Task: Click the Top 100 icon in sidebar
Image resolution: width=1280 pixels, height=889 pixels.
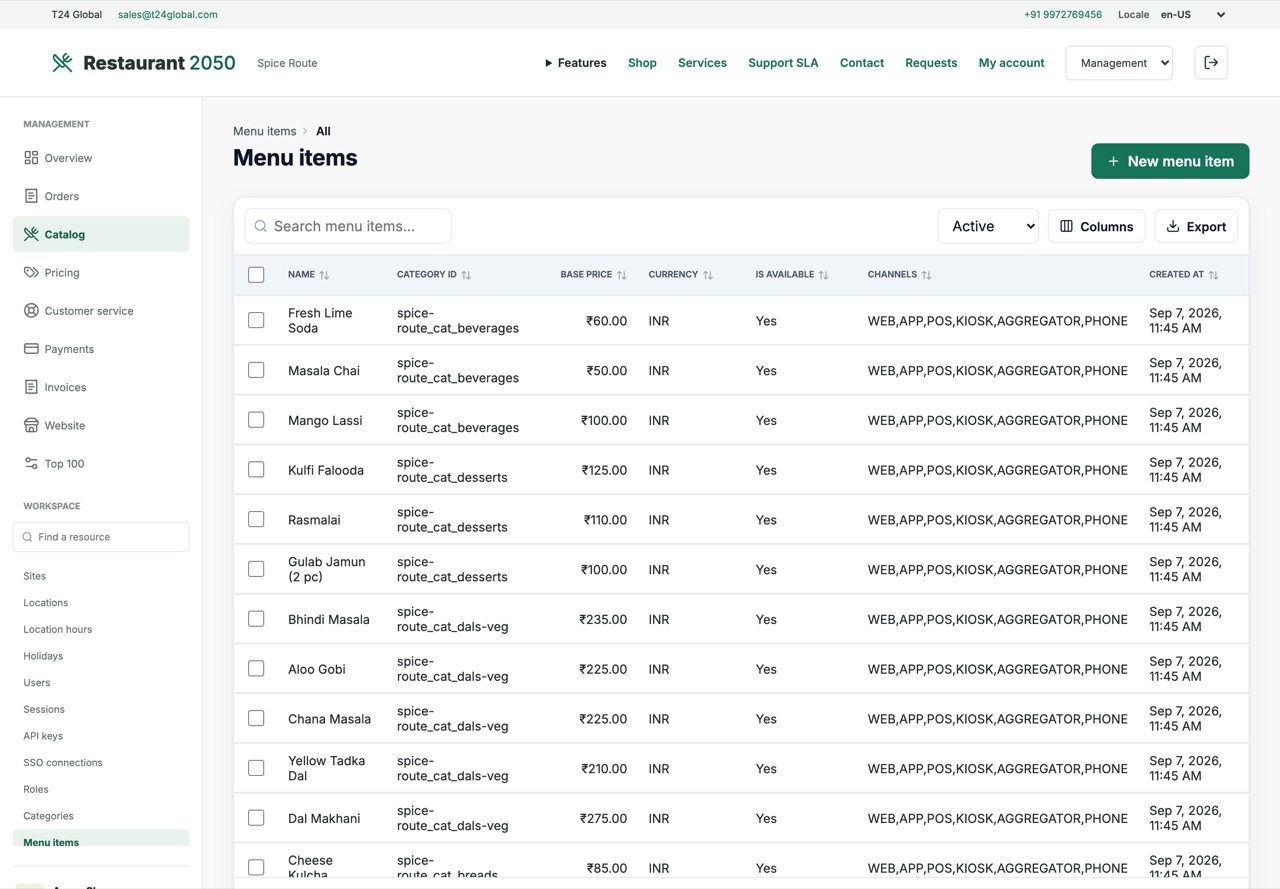Action: (31, 463)
